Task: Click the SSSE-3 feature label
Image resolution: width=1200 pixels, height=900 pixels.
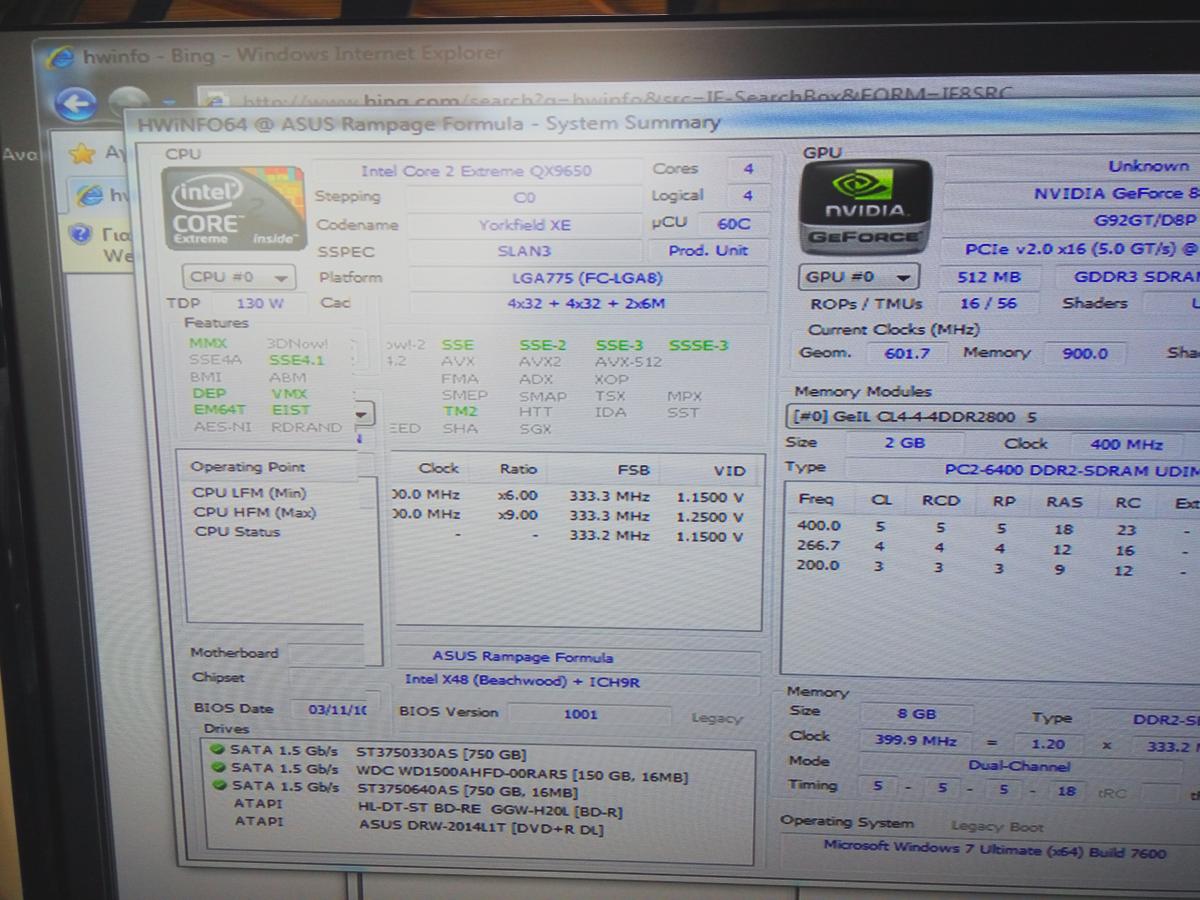Action: pos(698,345)
